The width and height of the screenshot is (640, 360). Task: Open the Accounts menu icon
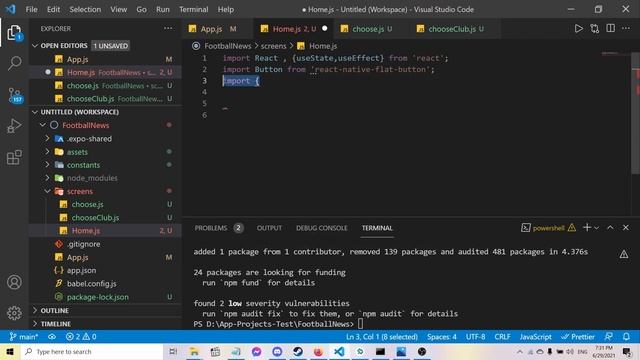[x=14, y=282]
